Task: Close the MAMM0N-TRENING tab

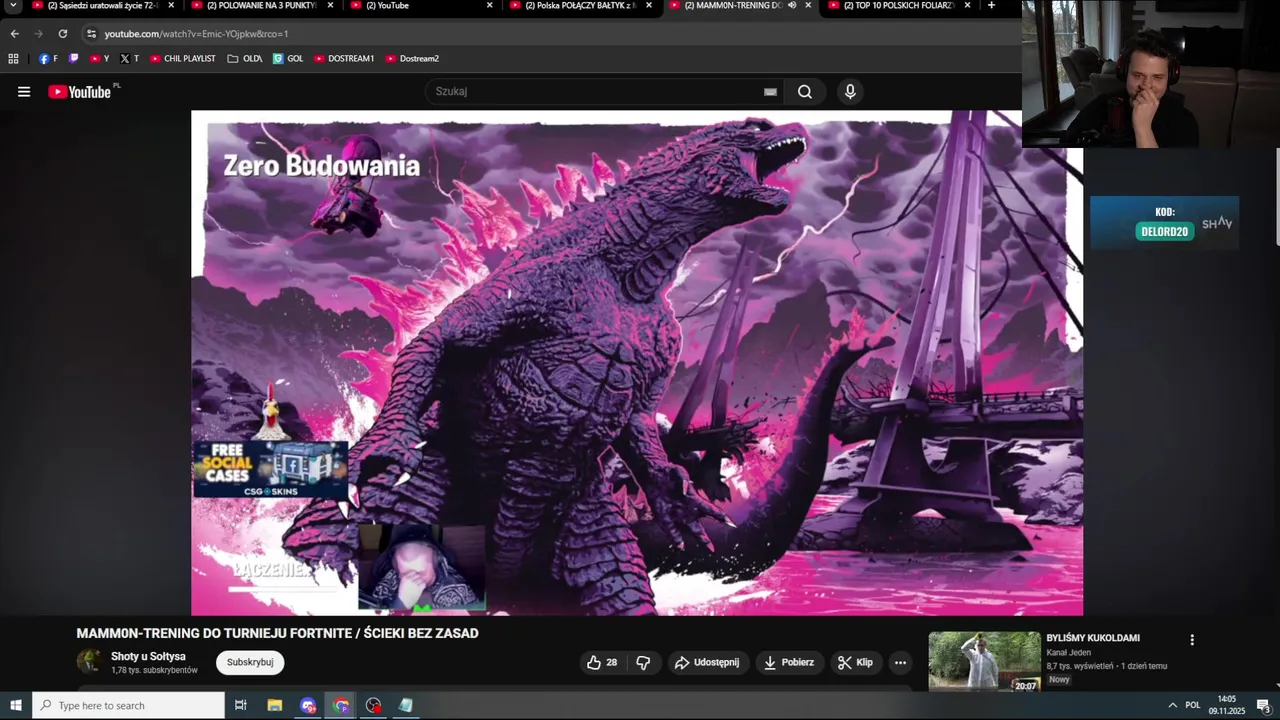Action: click(x=808, y=5)
